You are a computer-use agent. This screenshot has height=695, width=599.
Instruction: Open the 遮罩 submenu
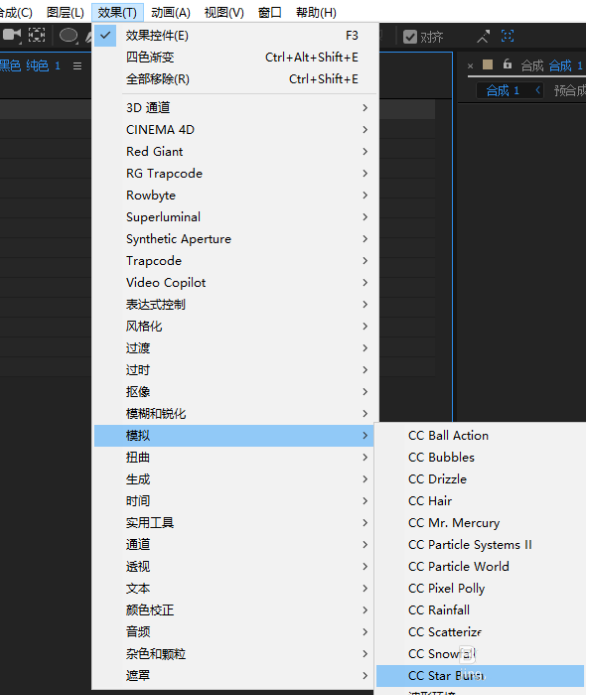coord(234,675)
